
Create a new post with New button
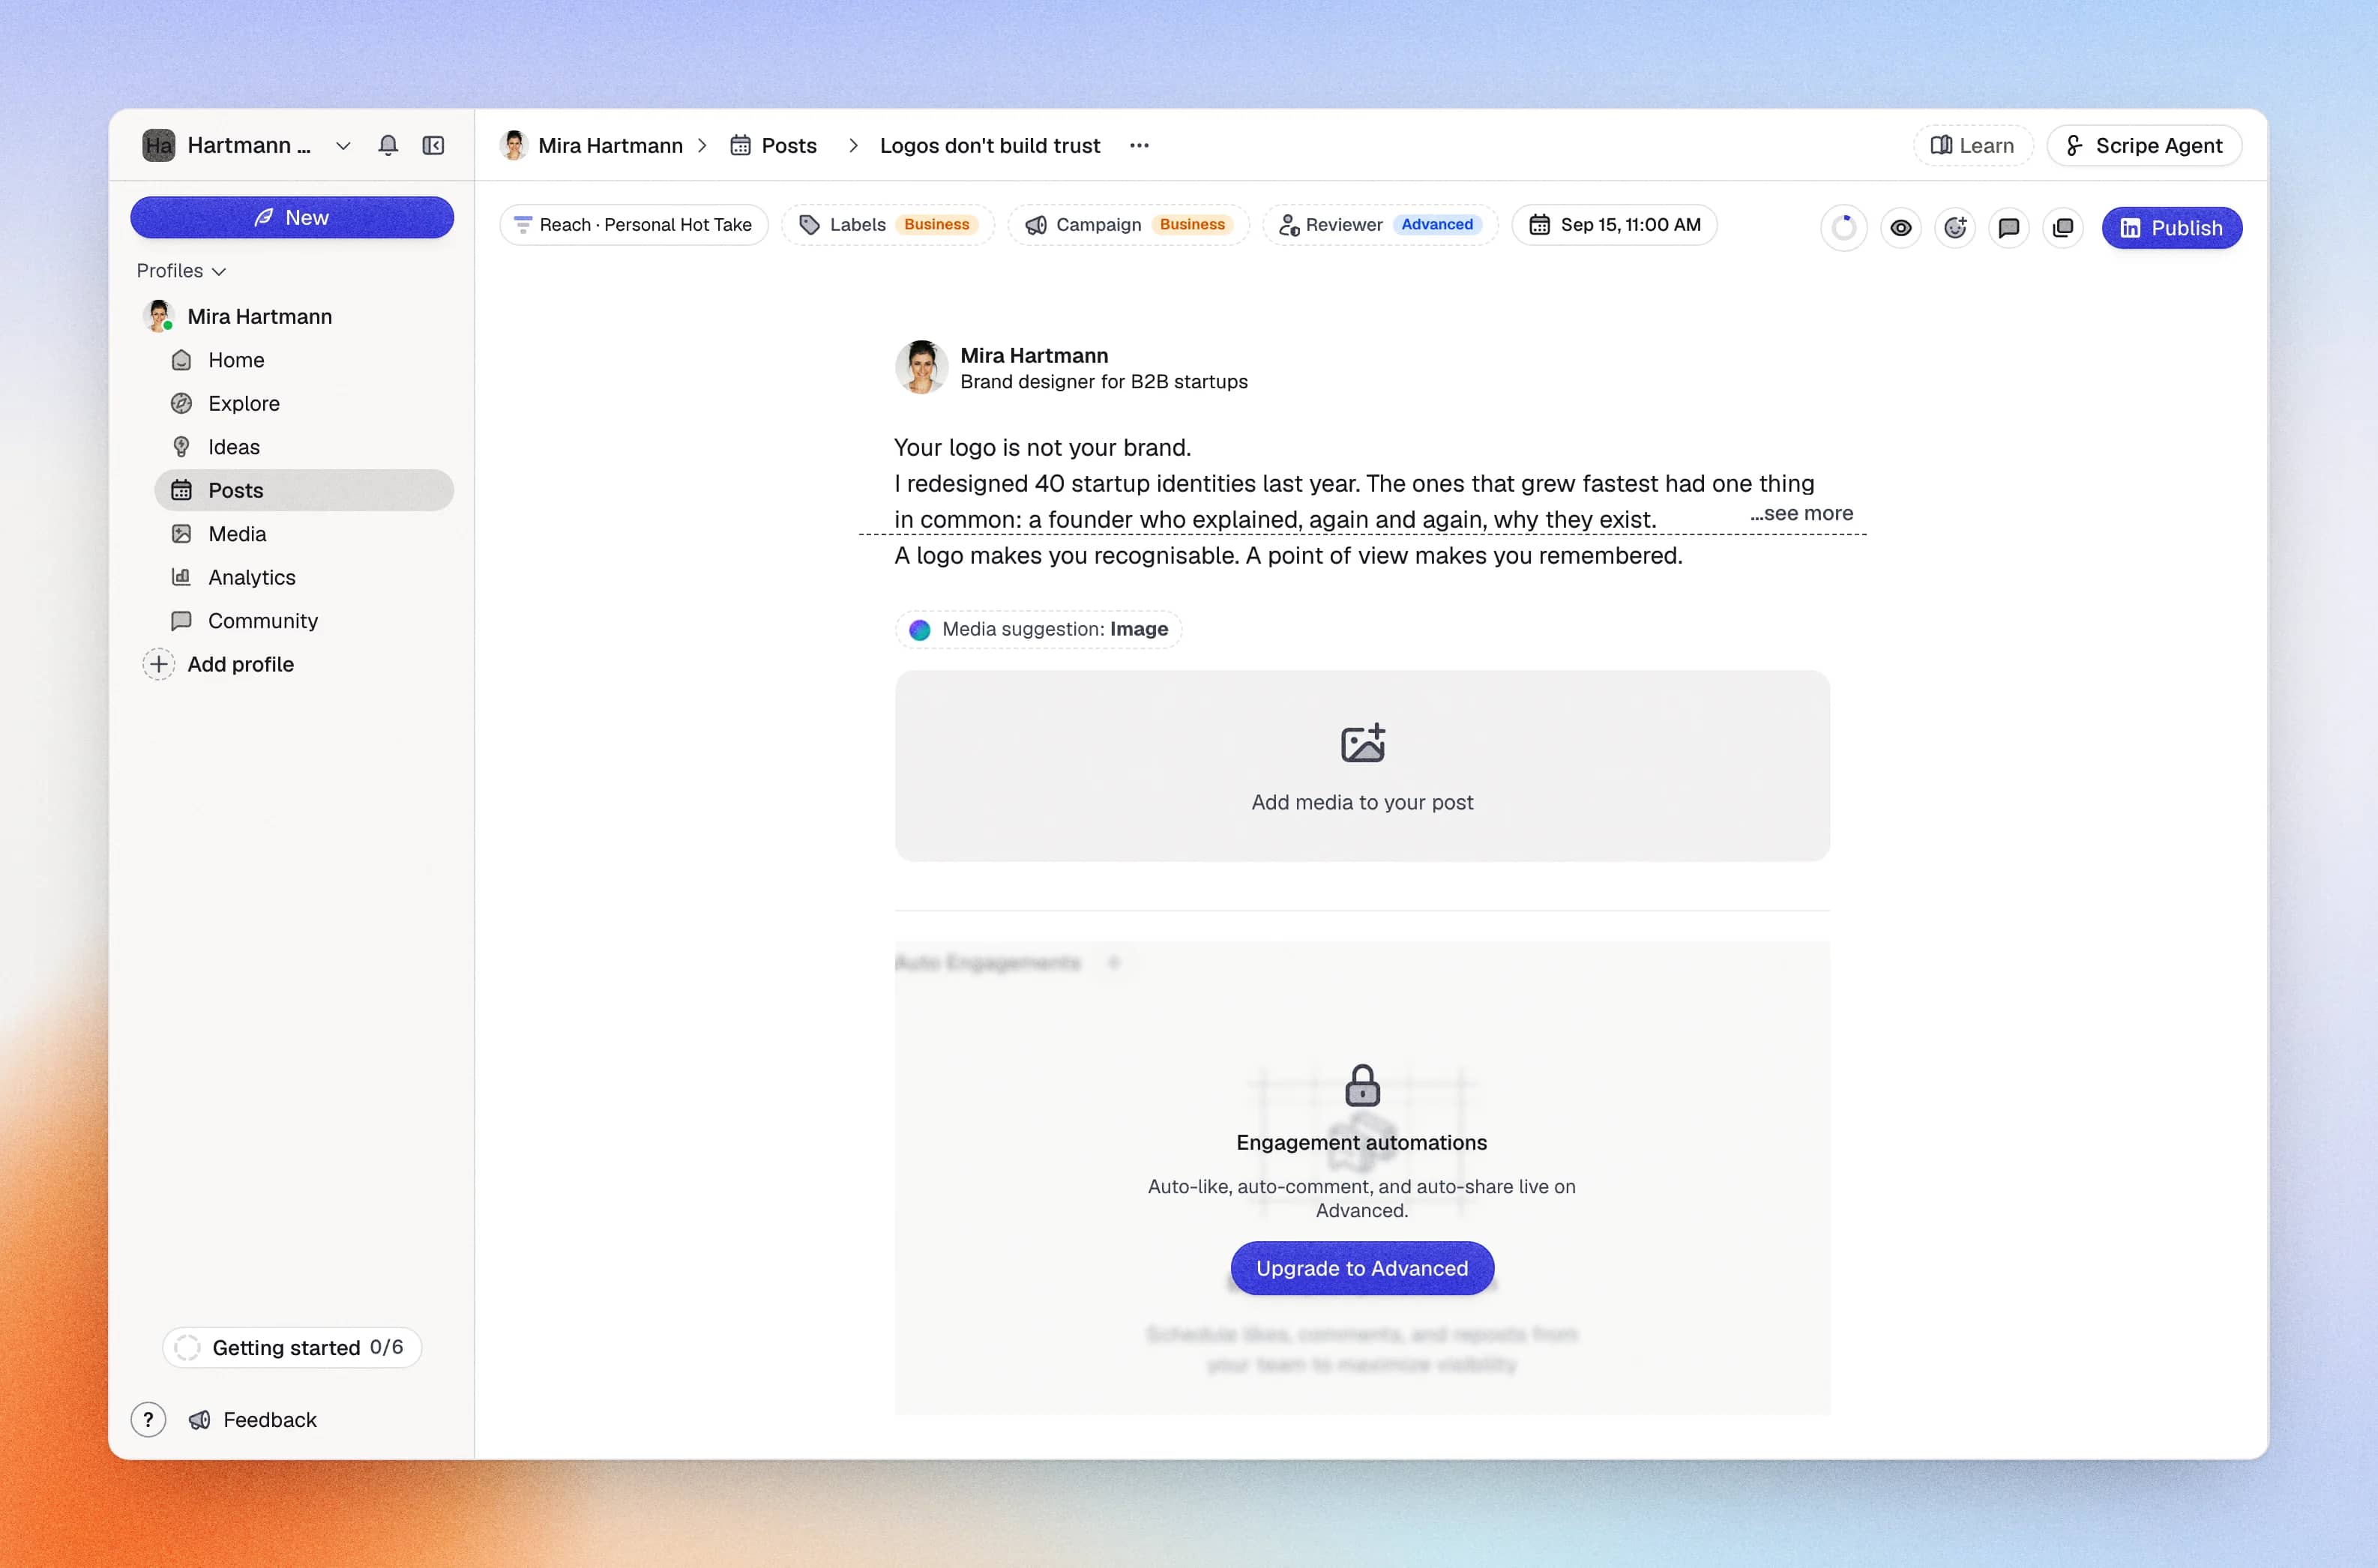tap(292, 217)
